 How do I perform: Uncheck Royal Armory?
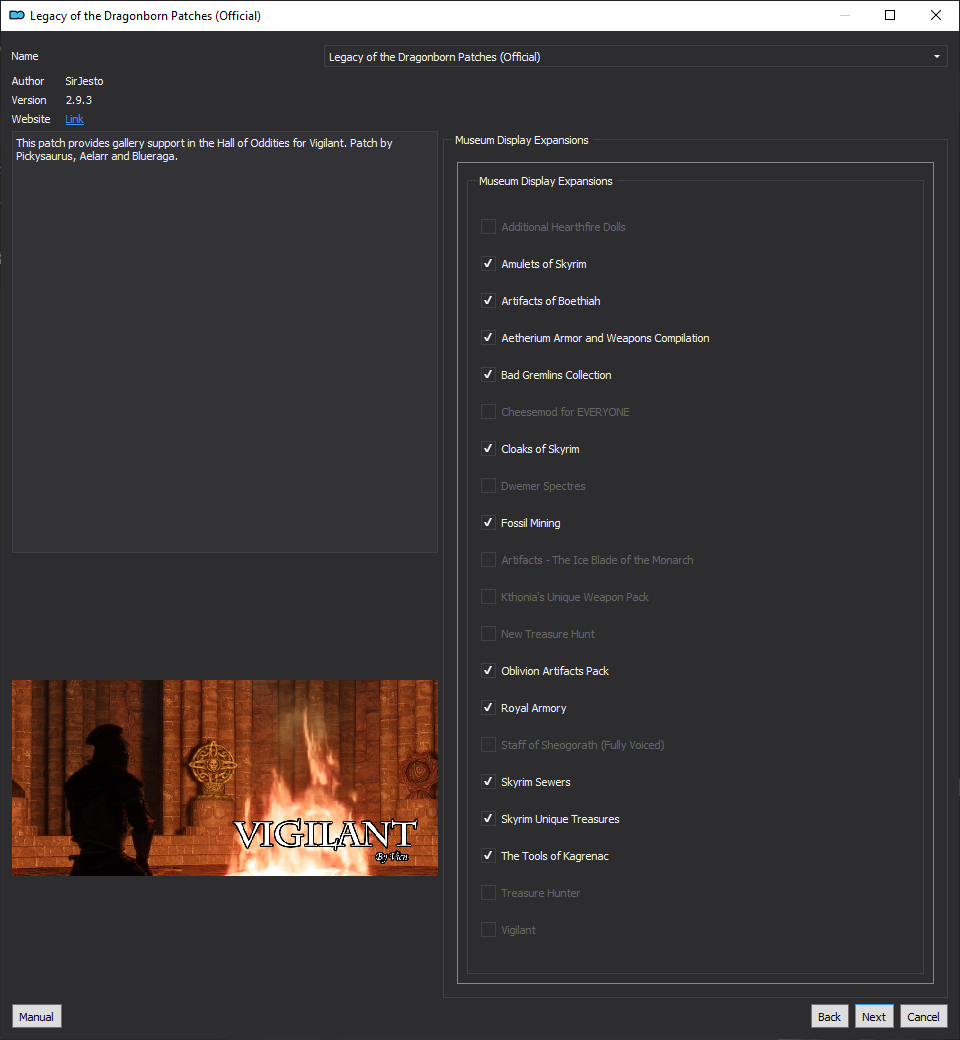[x=488, y=708]
